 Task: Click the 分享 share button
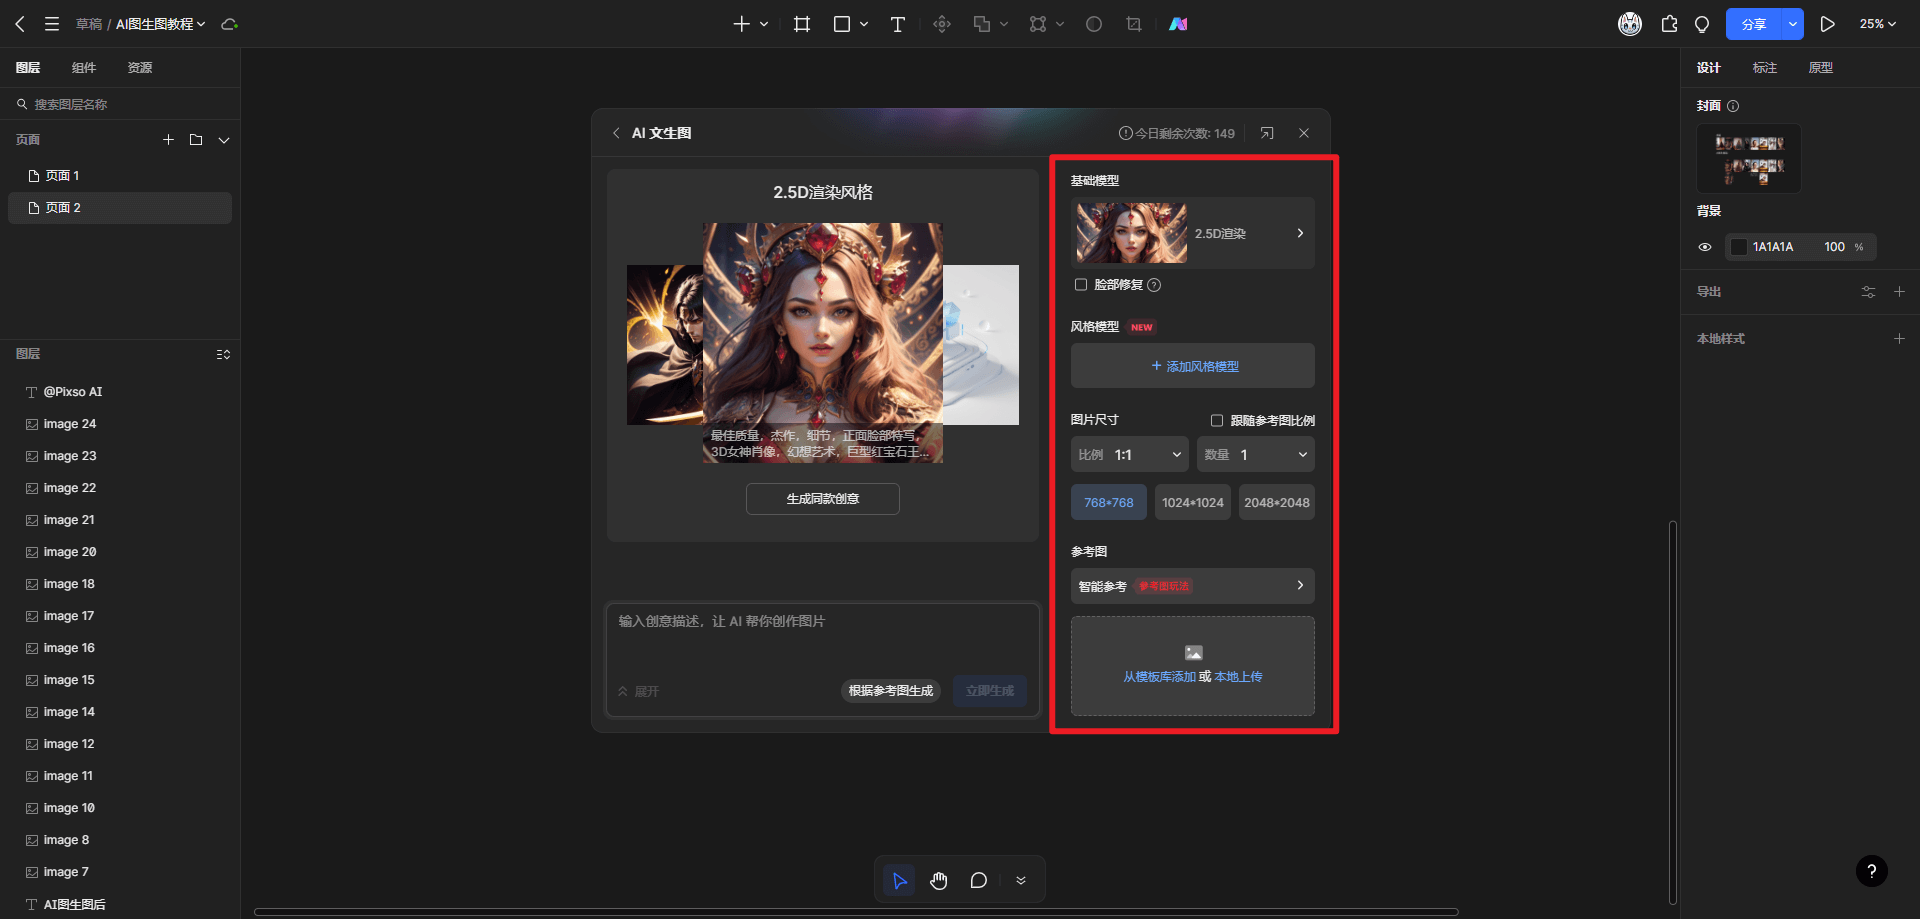1754,24
